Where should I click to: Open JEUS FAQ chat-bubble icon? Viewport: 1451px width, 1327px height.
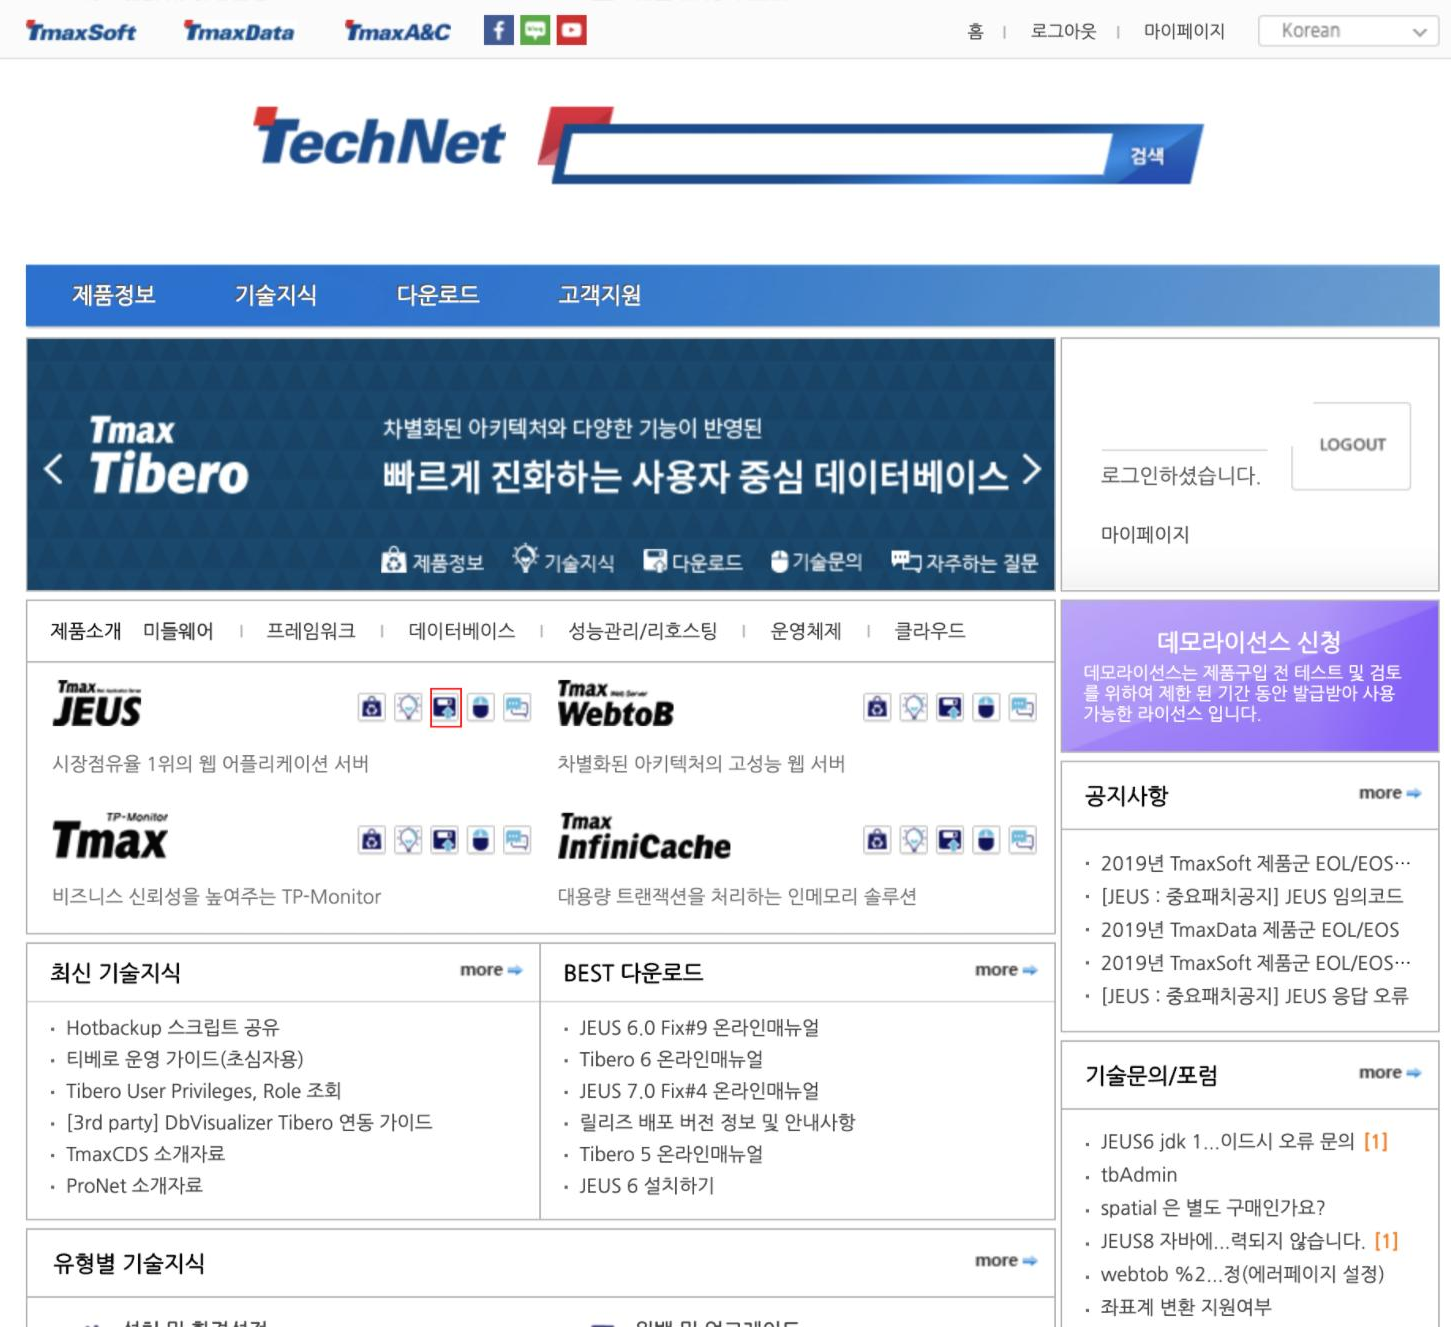coord(517,707)
